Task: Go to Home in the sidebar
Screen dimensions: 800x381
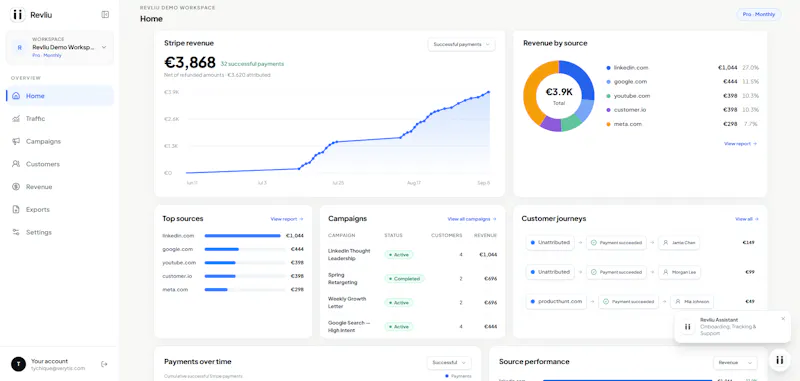Action: click(60, 96)
